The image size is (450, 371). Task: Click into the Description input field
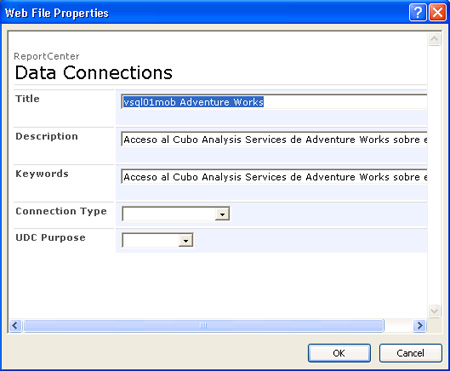274,139
